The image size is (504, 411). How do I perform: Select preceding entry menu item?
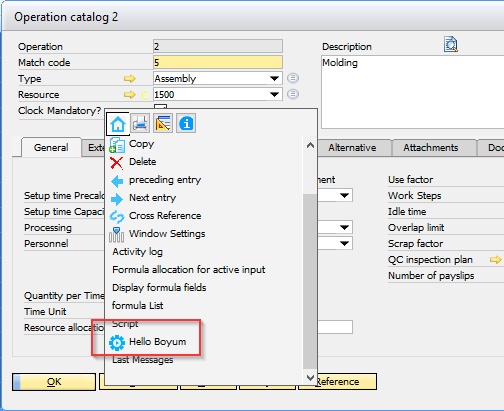tap(165, 180)
